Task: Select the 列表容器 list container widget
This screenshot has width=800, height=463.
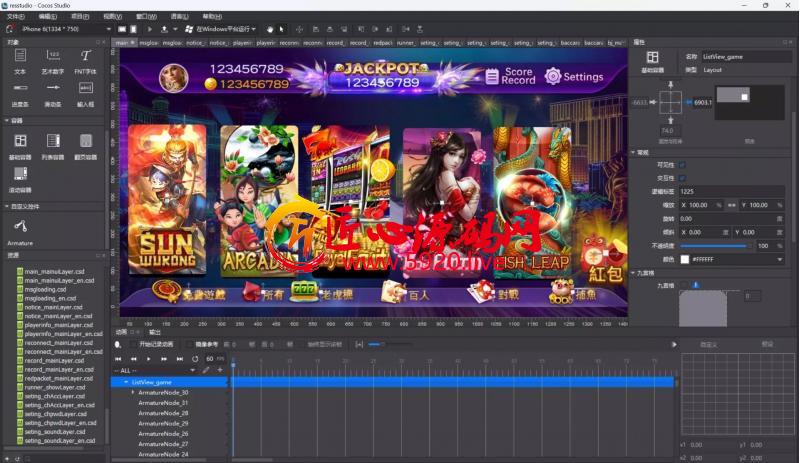Action: tap(53, 140)
